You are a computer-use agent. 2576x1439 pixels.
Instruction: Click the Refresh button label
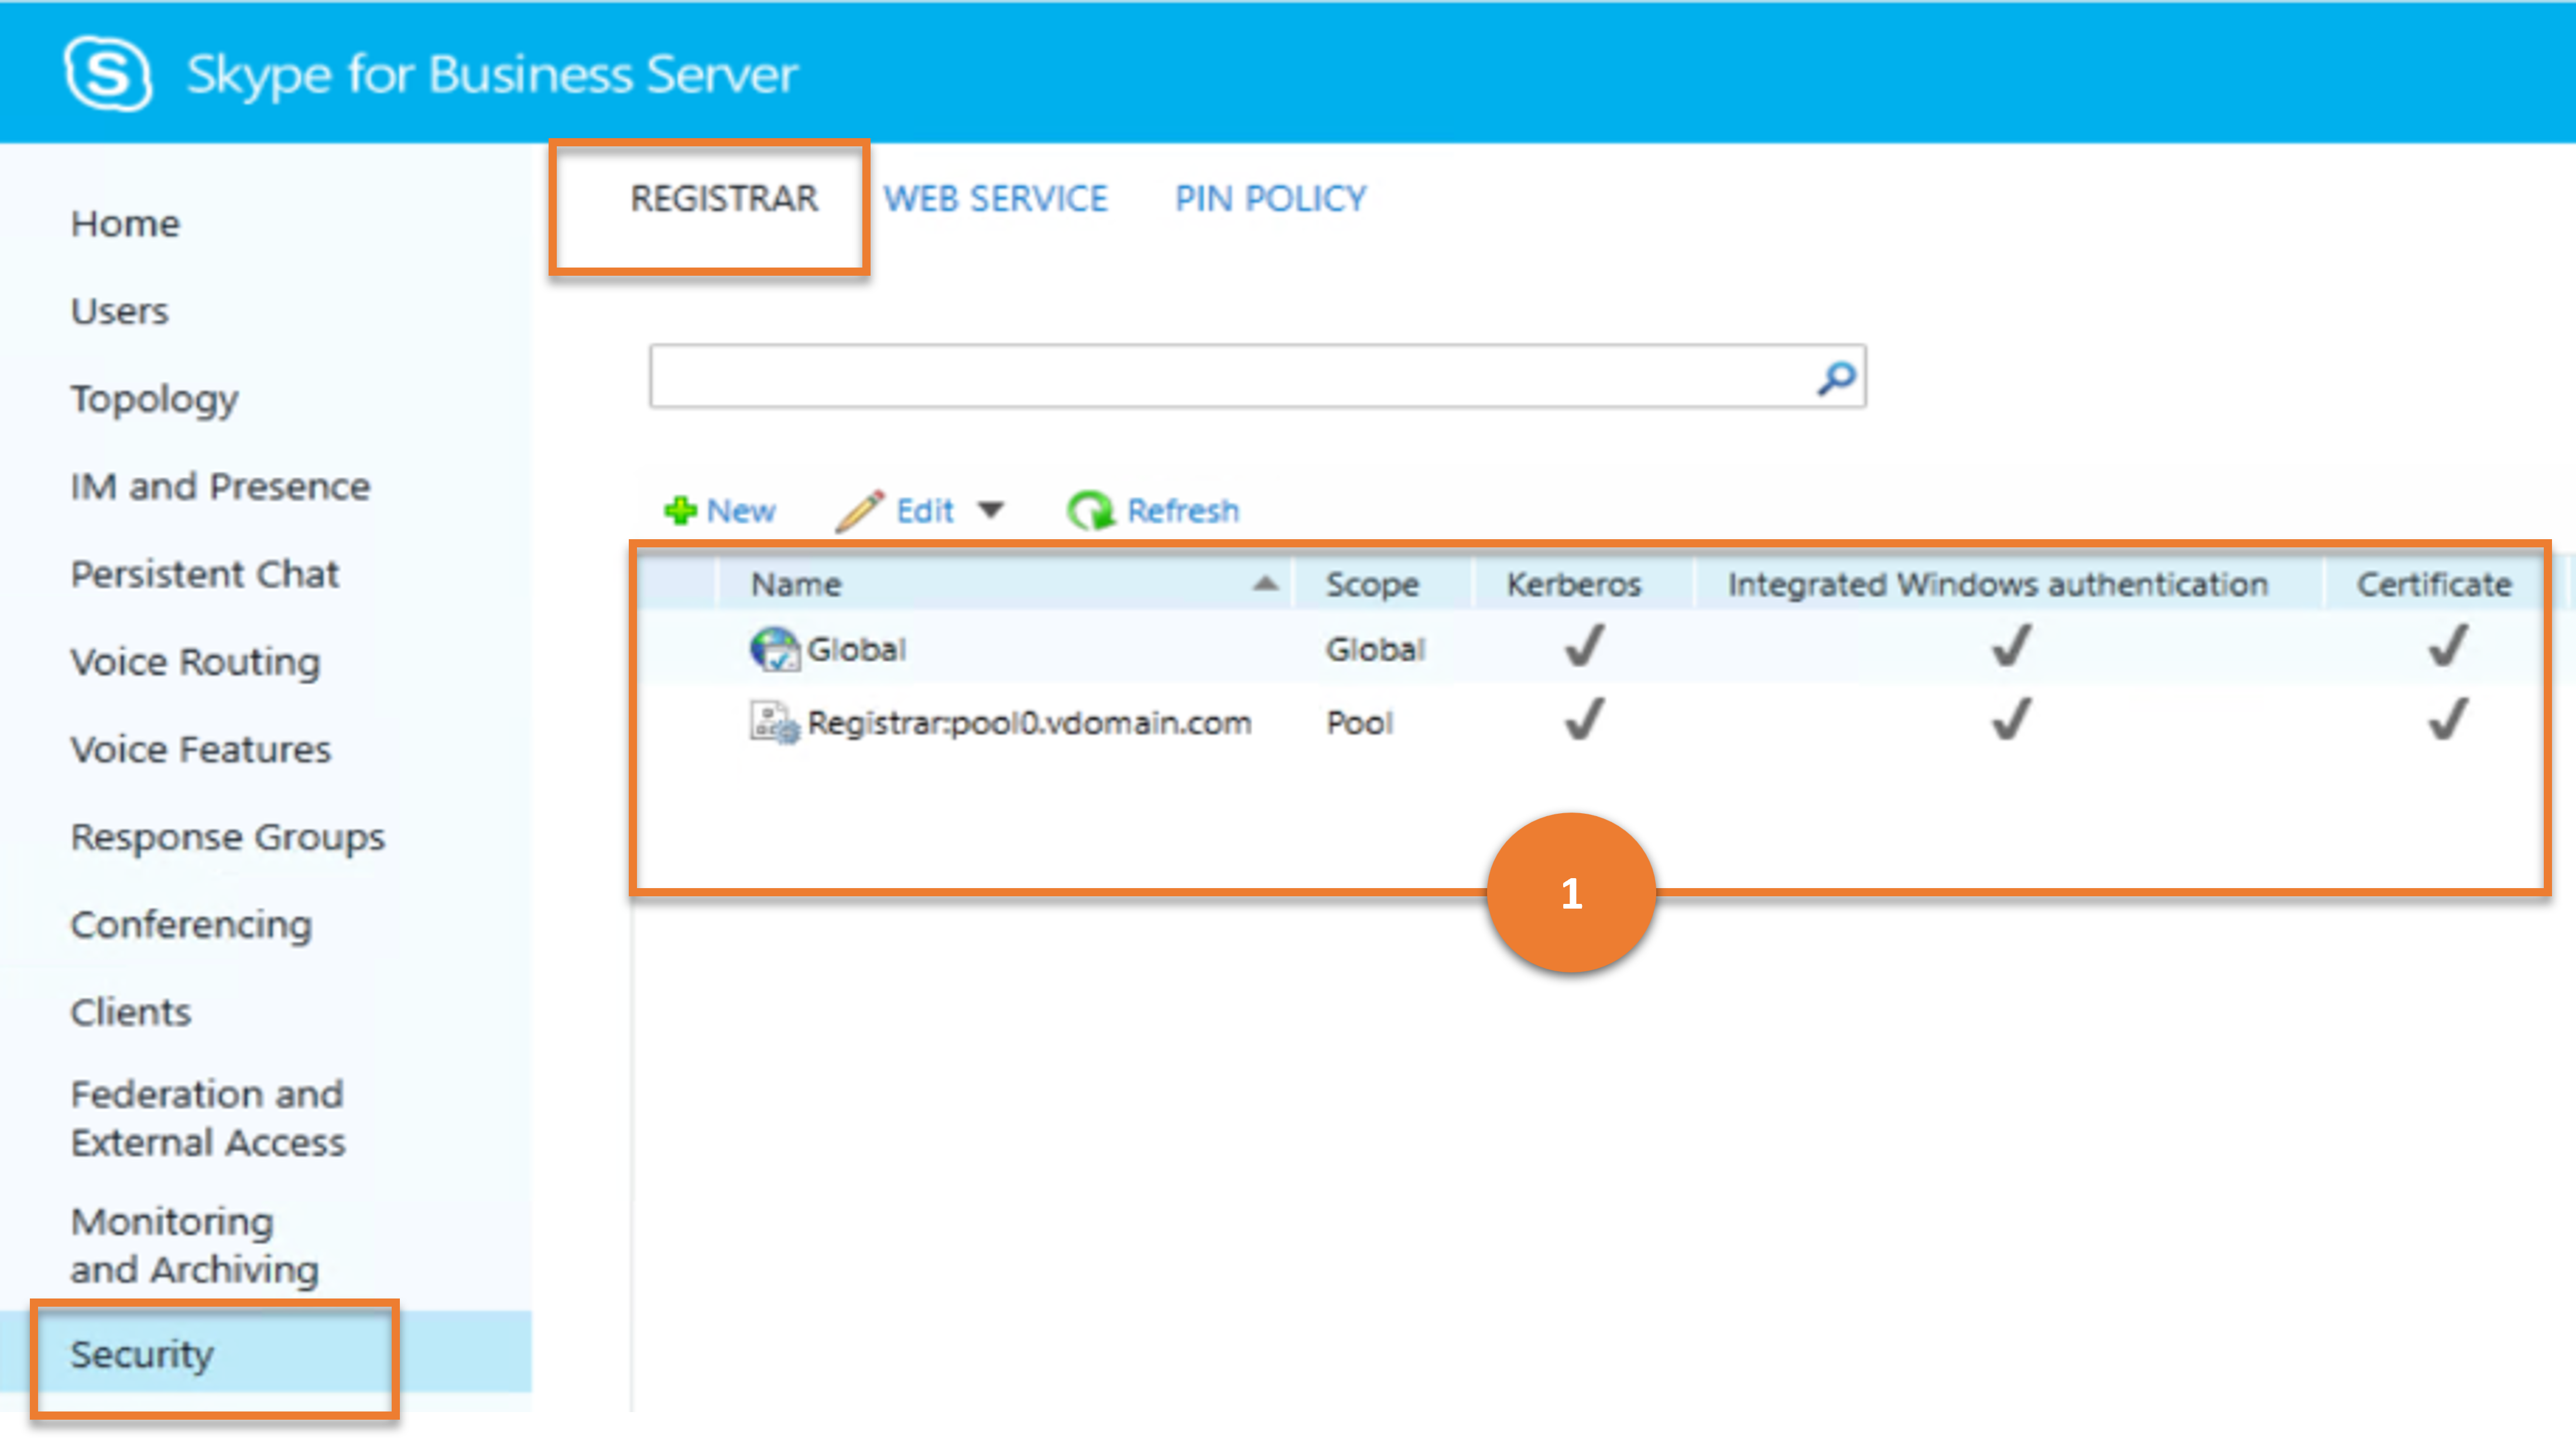click(x=1183, y=511)
